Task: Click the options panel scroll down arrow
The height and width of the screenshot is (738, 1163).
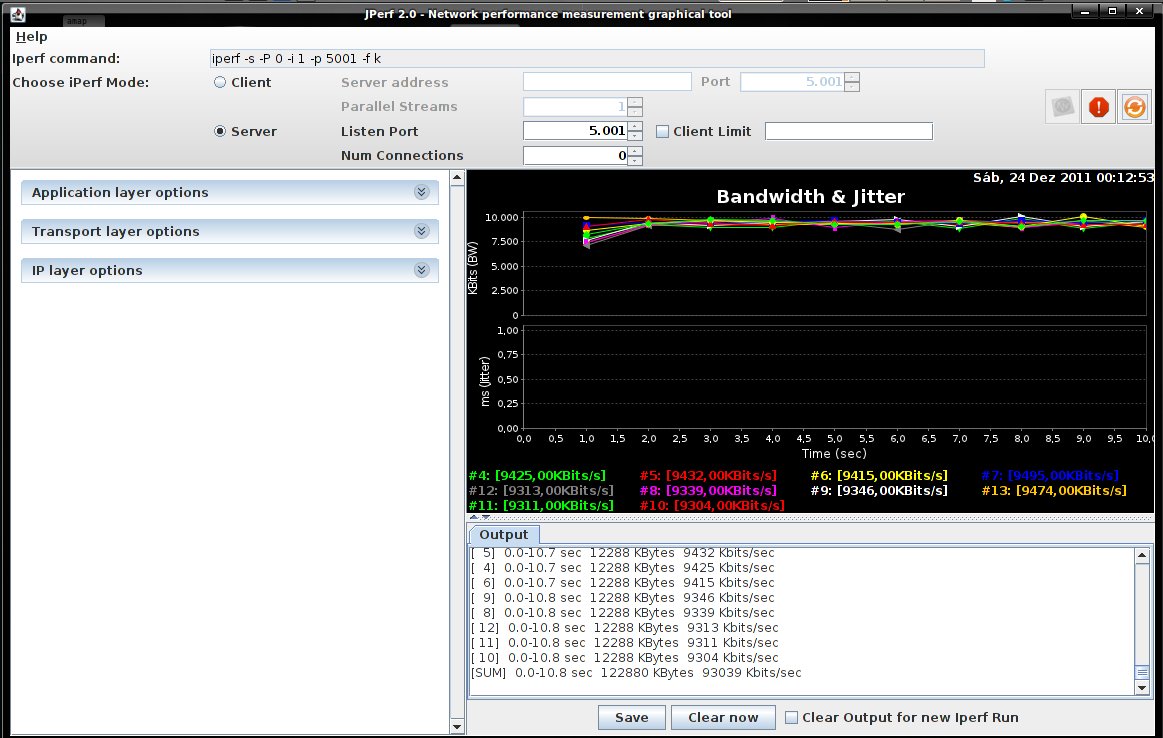Action: [457, 727]
